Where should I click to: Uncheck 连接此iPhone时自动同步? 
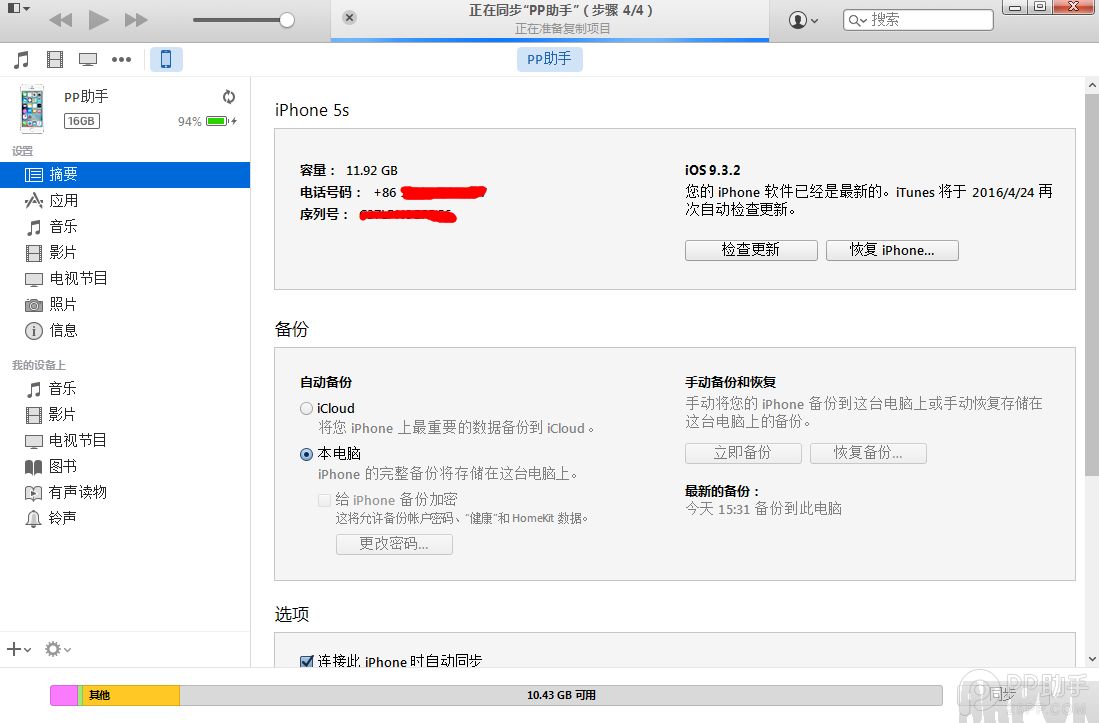click(307, 661)
